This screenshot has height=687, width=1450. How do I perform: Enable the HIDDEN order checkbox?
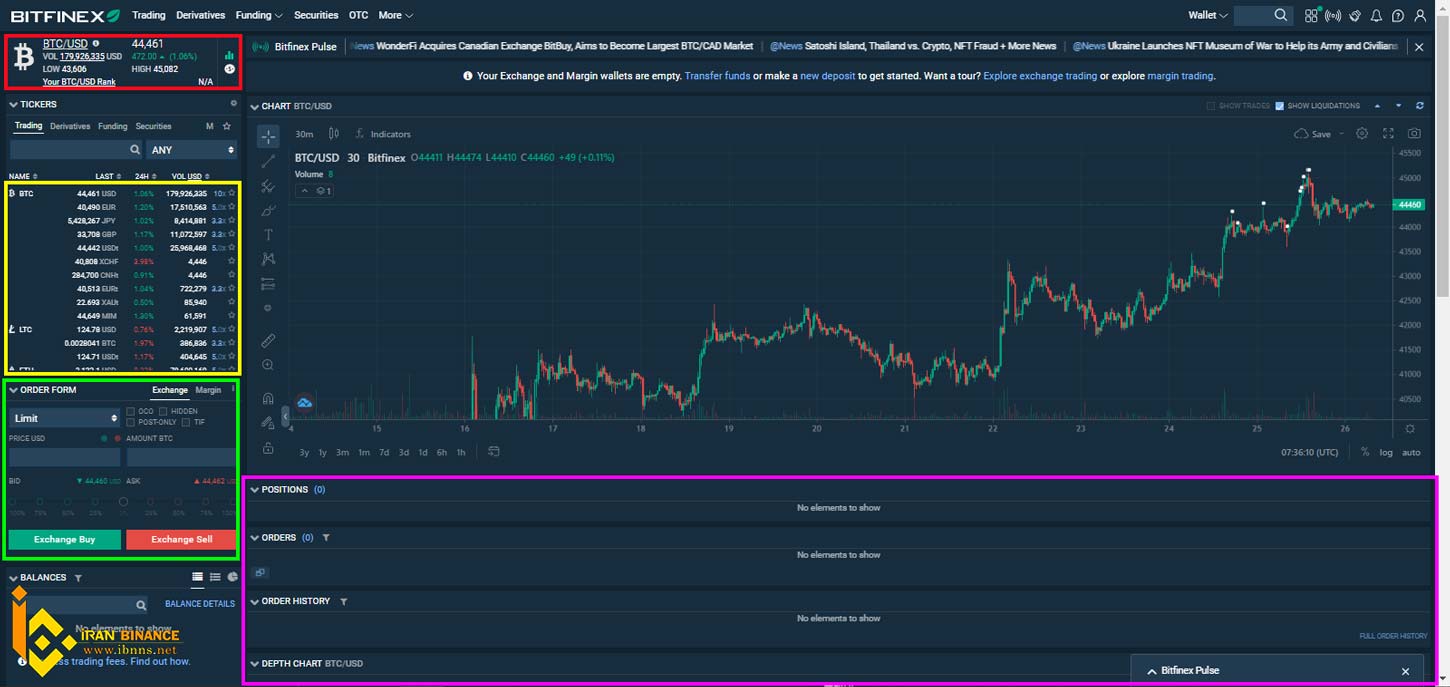[164, 411]
